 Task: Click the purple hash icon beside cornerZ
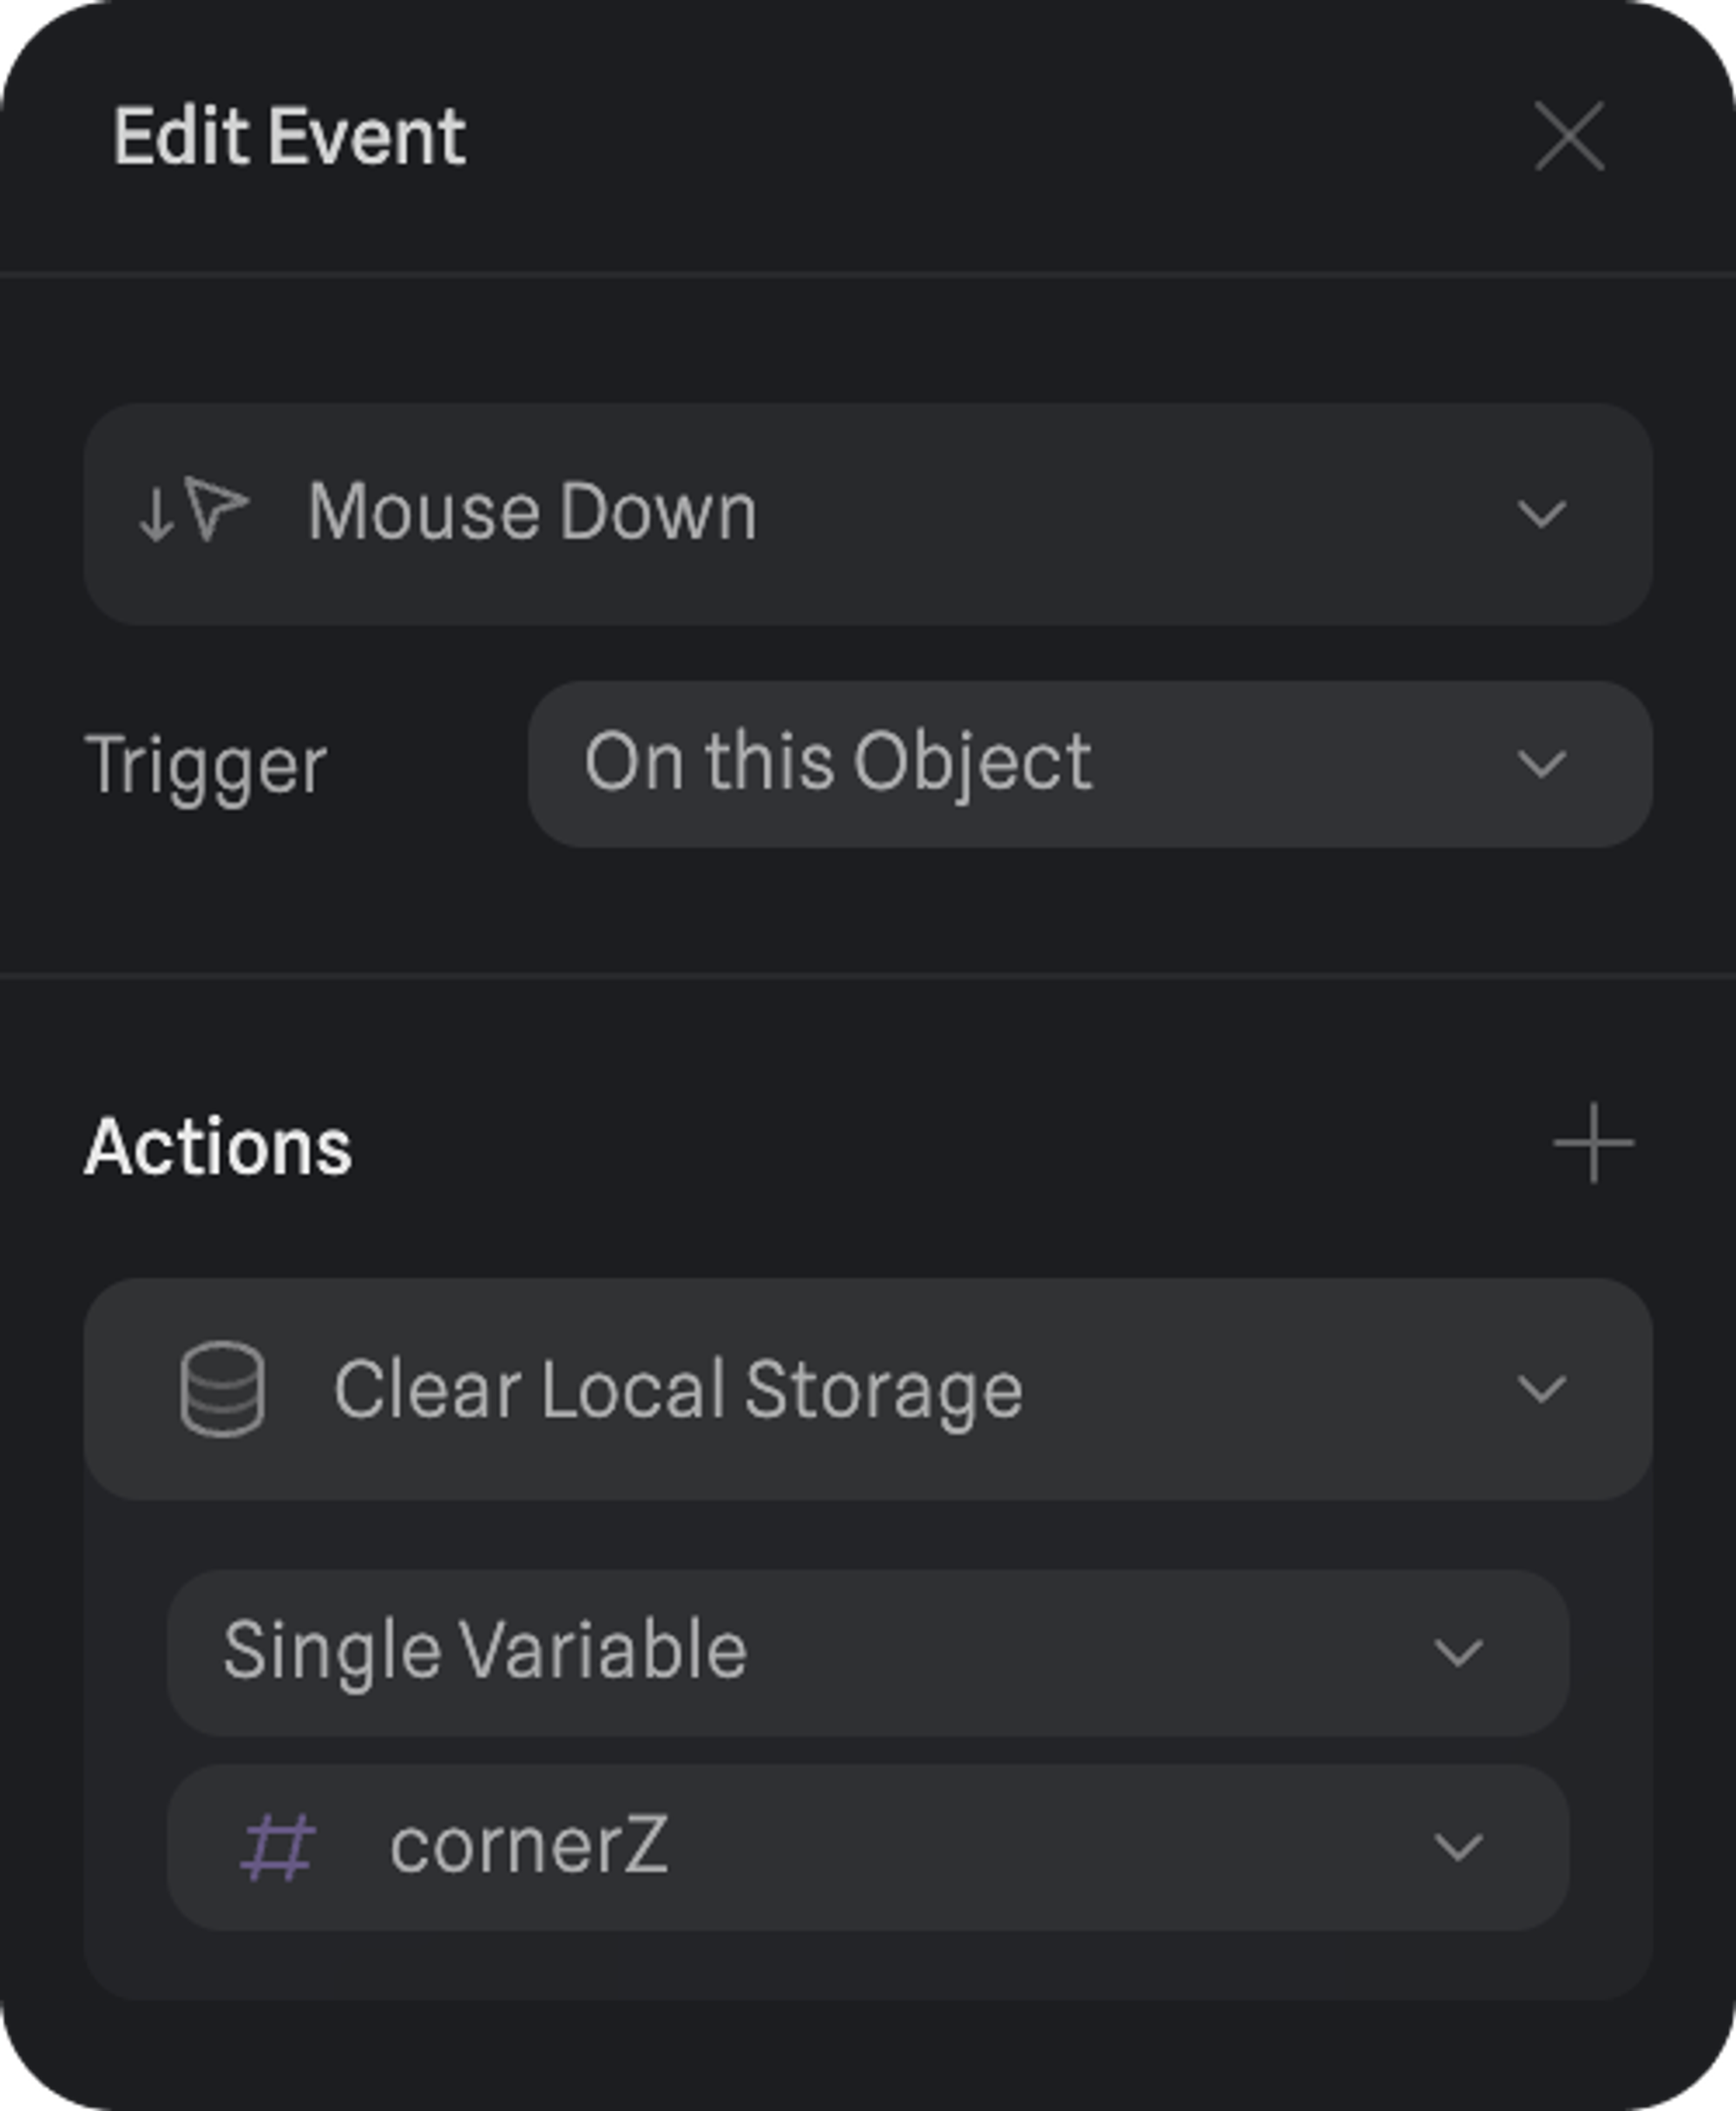(x=278, y=1847)
